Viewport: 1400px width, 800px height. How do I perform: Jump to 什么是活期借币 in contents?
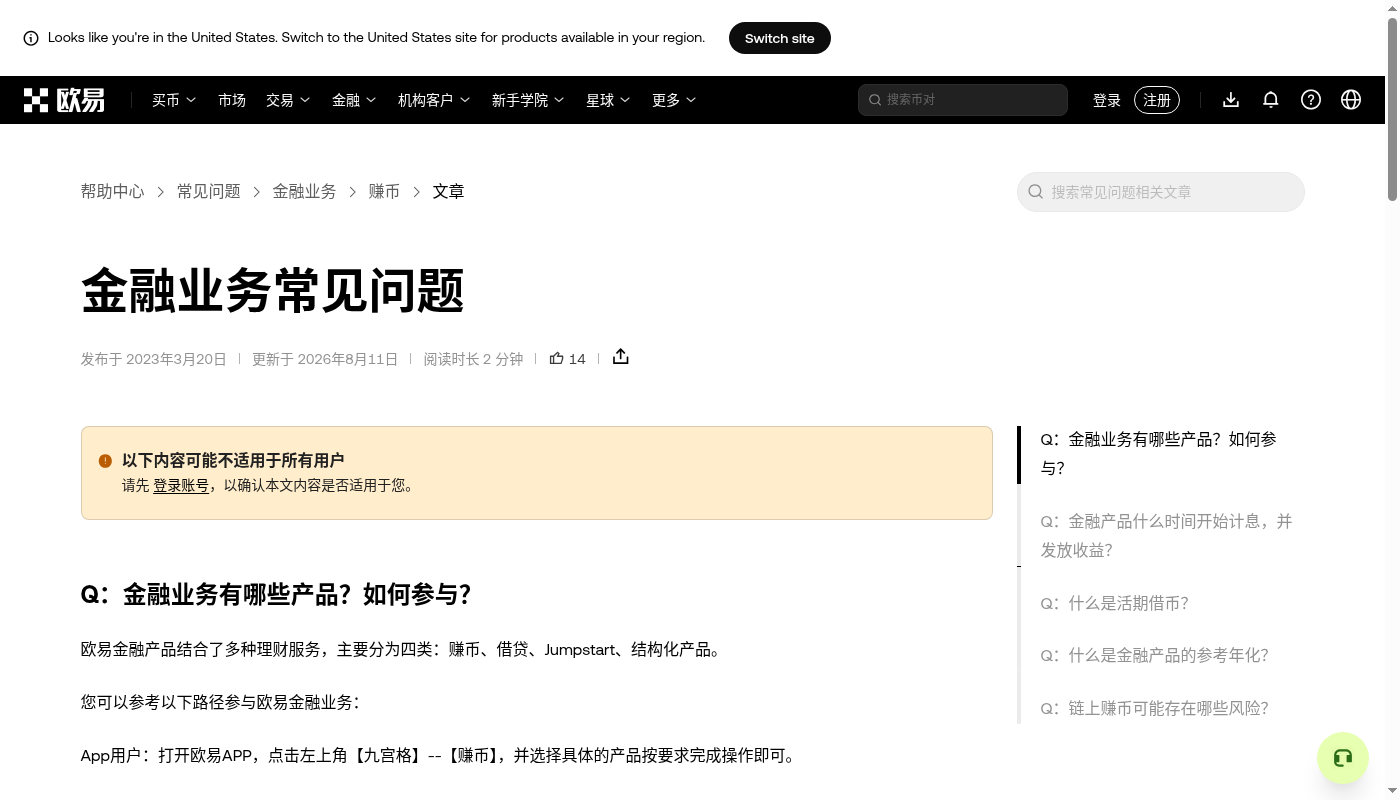coord(1115,603)
